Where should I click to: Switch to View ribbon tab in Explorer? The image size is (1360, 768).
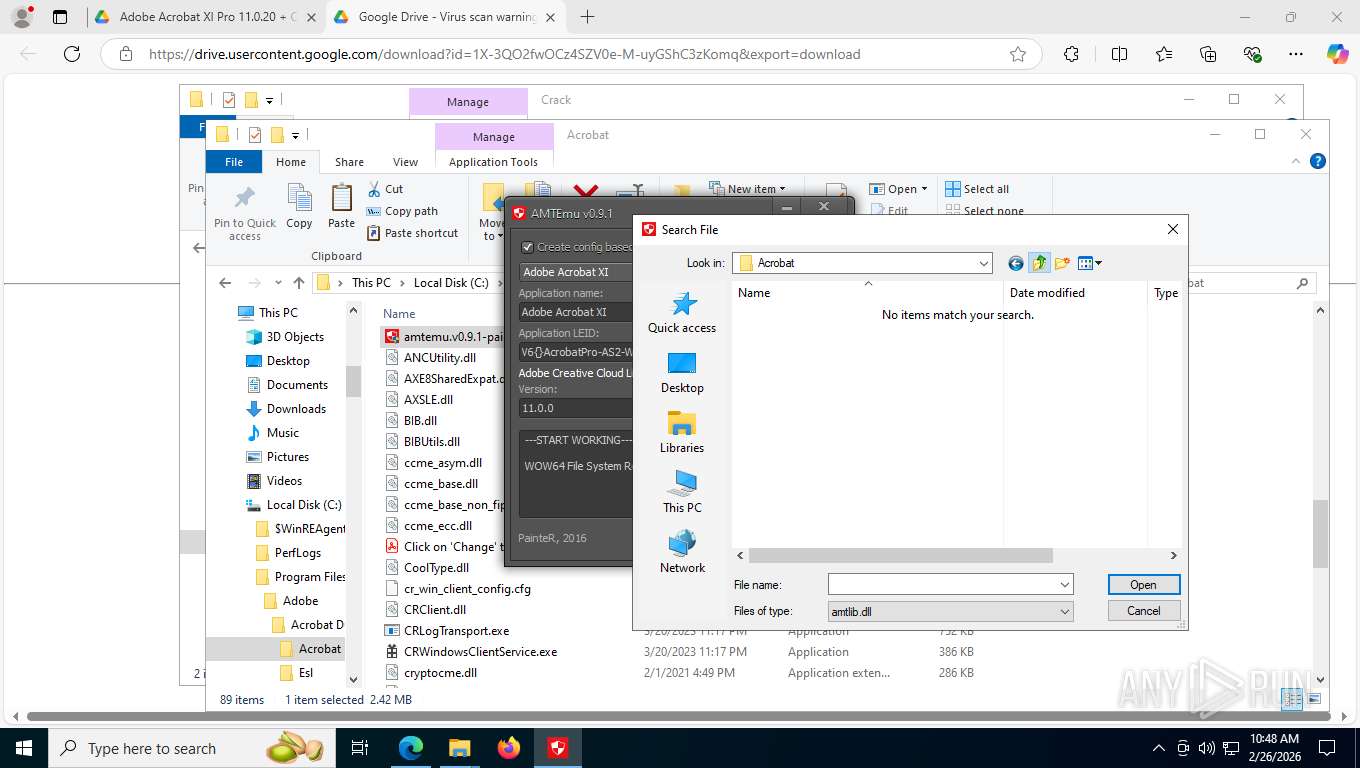[405, 162]
